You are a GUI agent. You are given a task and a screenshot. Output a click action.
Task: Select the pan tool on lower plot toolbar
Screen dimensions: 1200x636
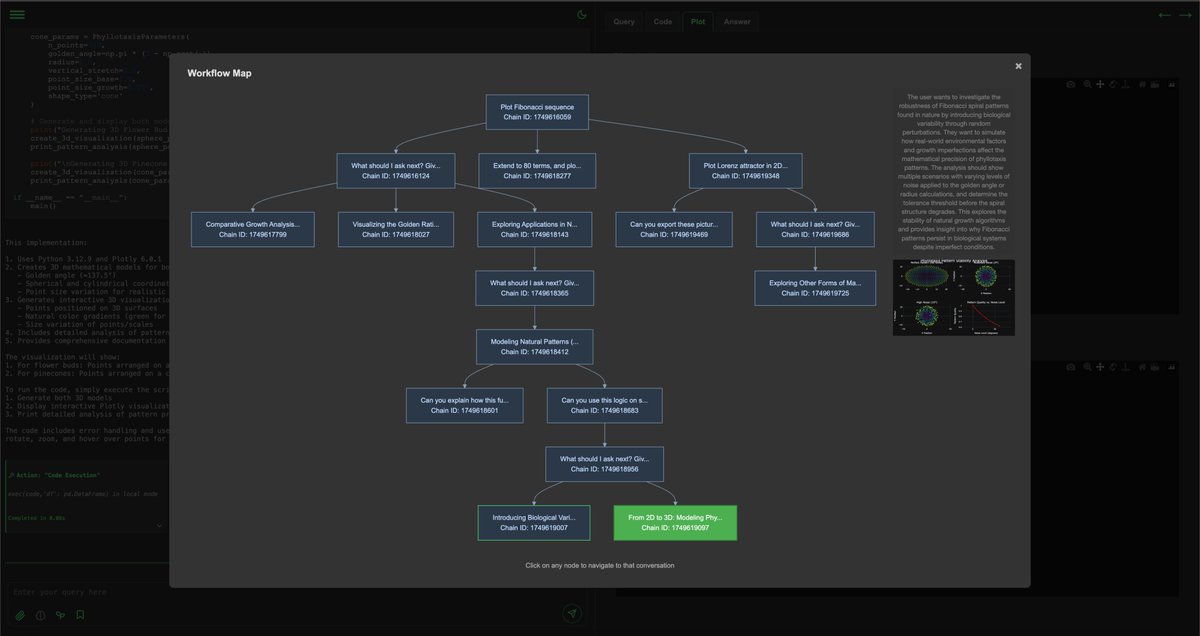point(1100,367)
